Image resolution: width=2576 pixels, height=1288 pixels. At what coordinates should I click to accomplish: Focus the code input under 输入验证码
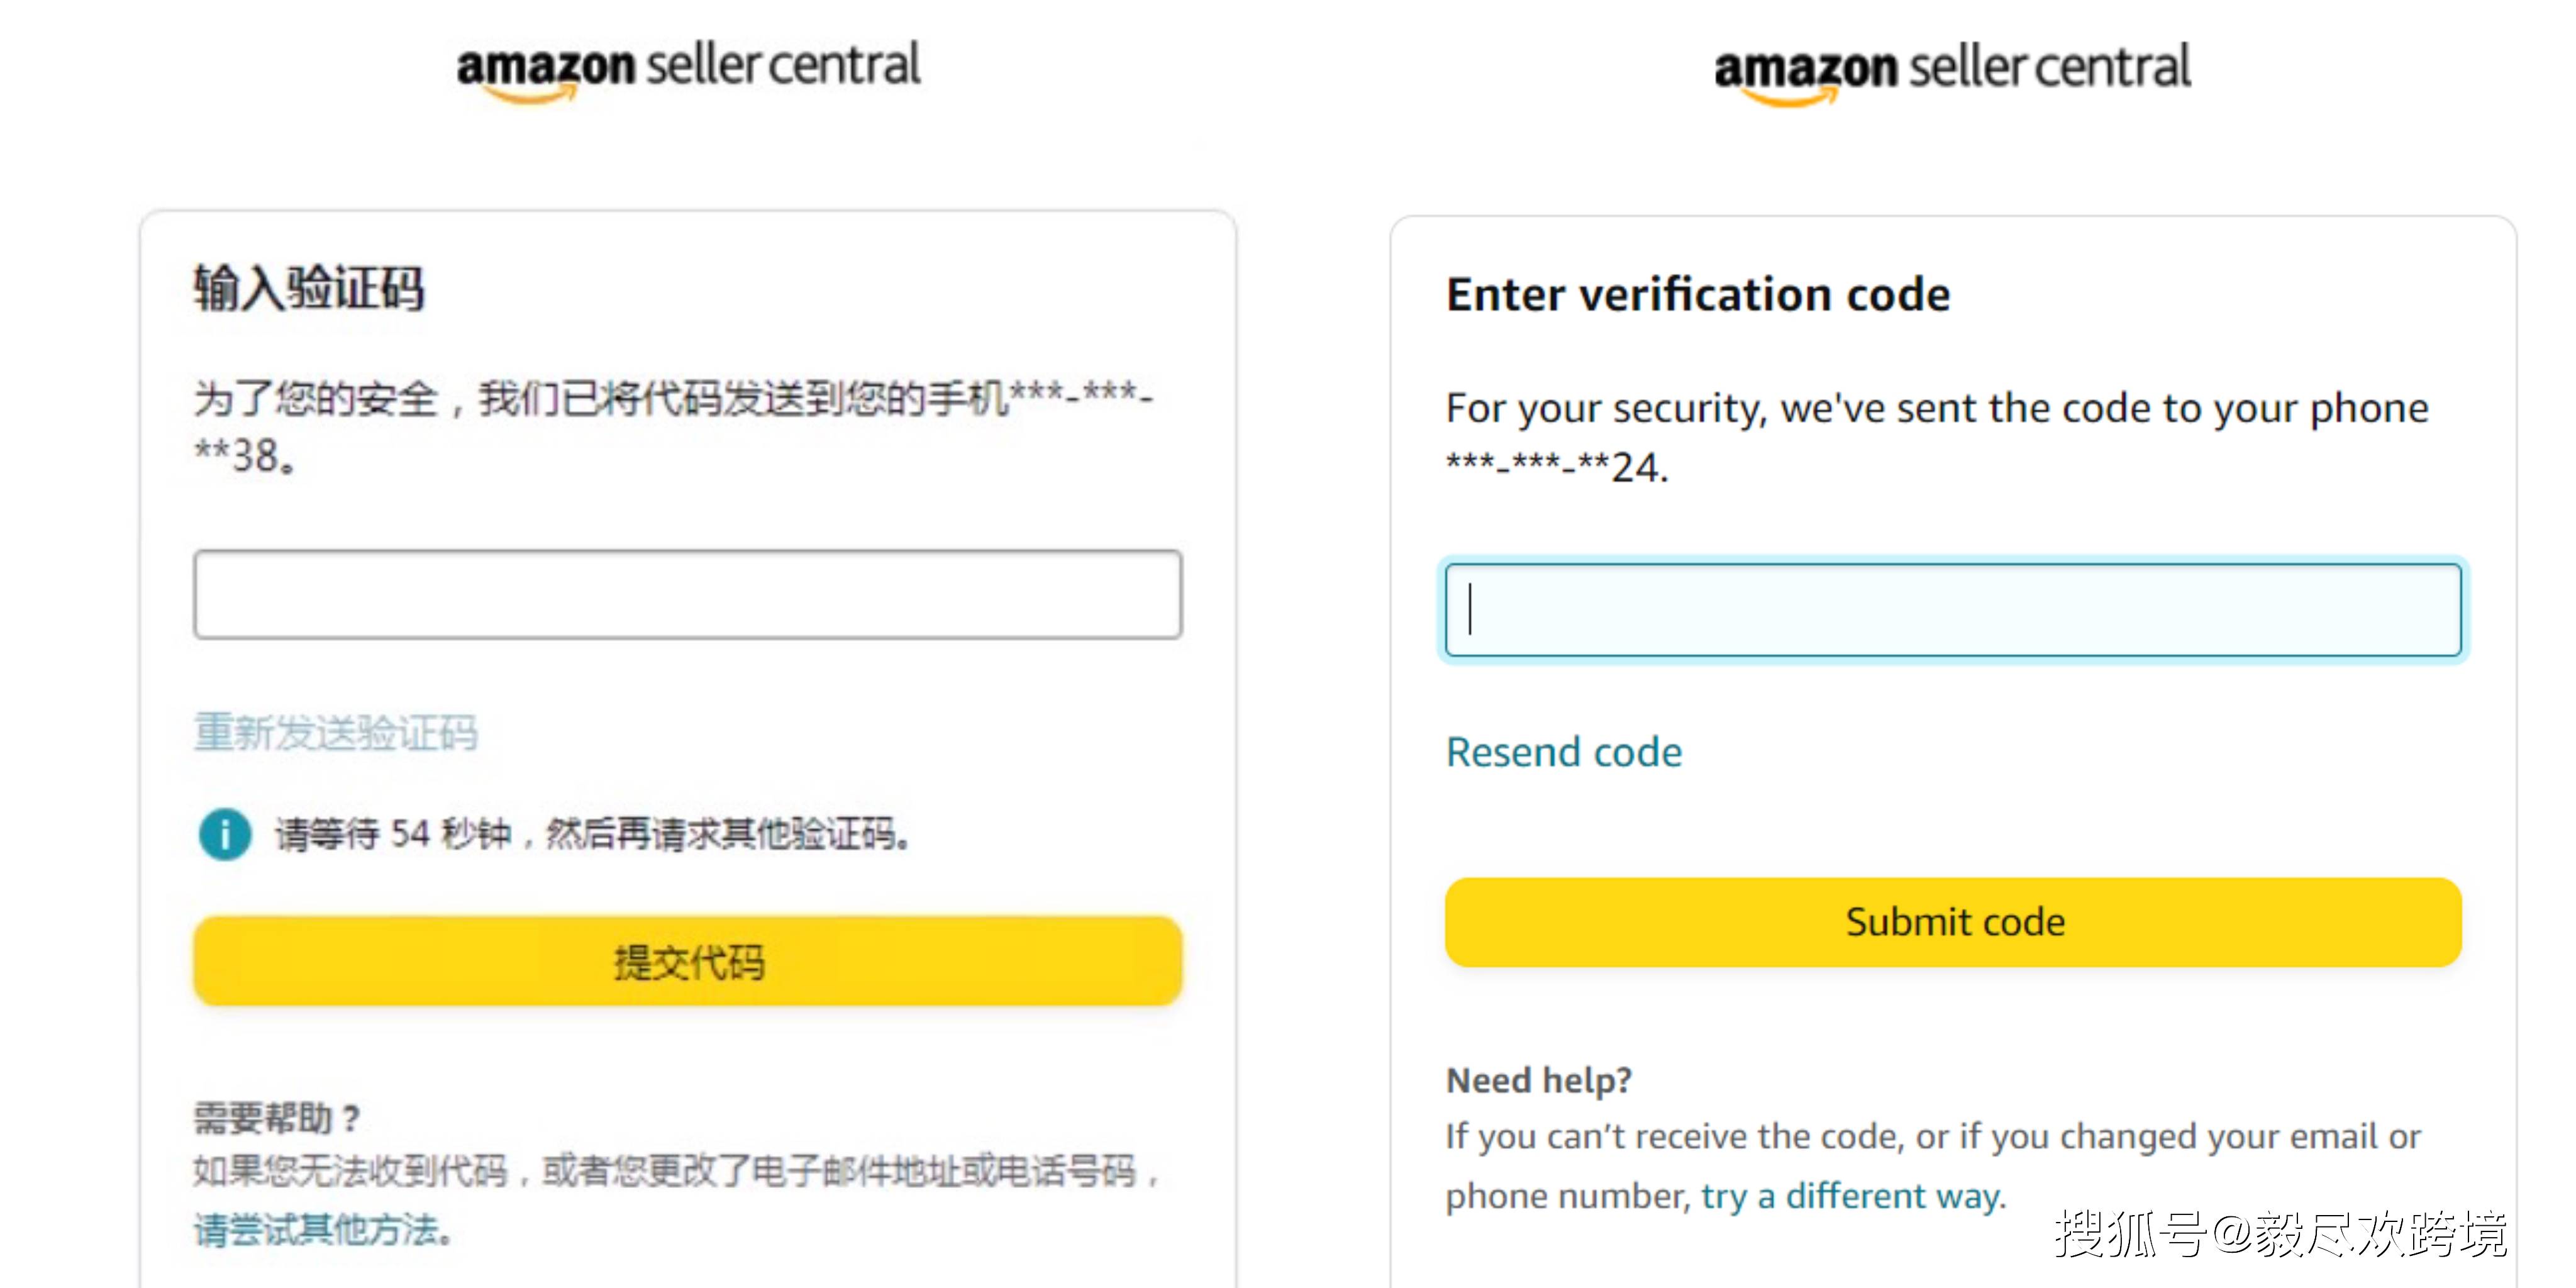tap(688, 594)
